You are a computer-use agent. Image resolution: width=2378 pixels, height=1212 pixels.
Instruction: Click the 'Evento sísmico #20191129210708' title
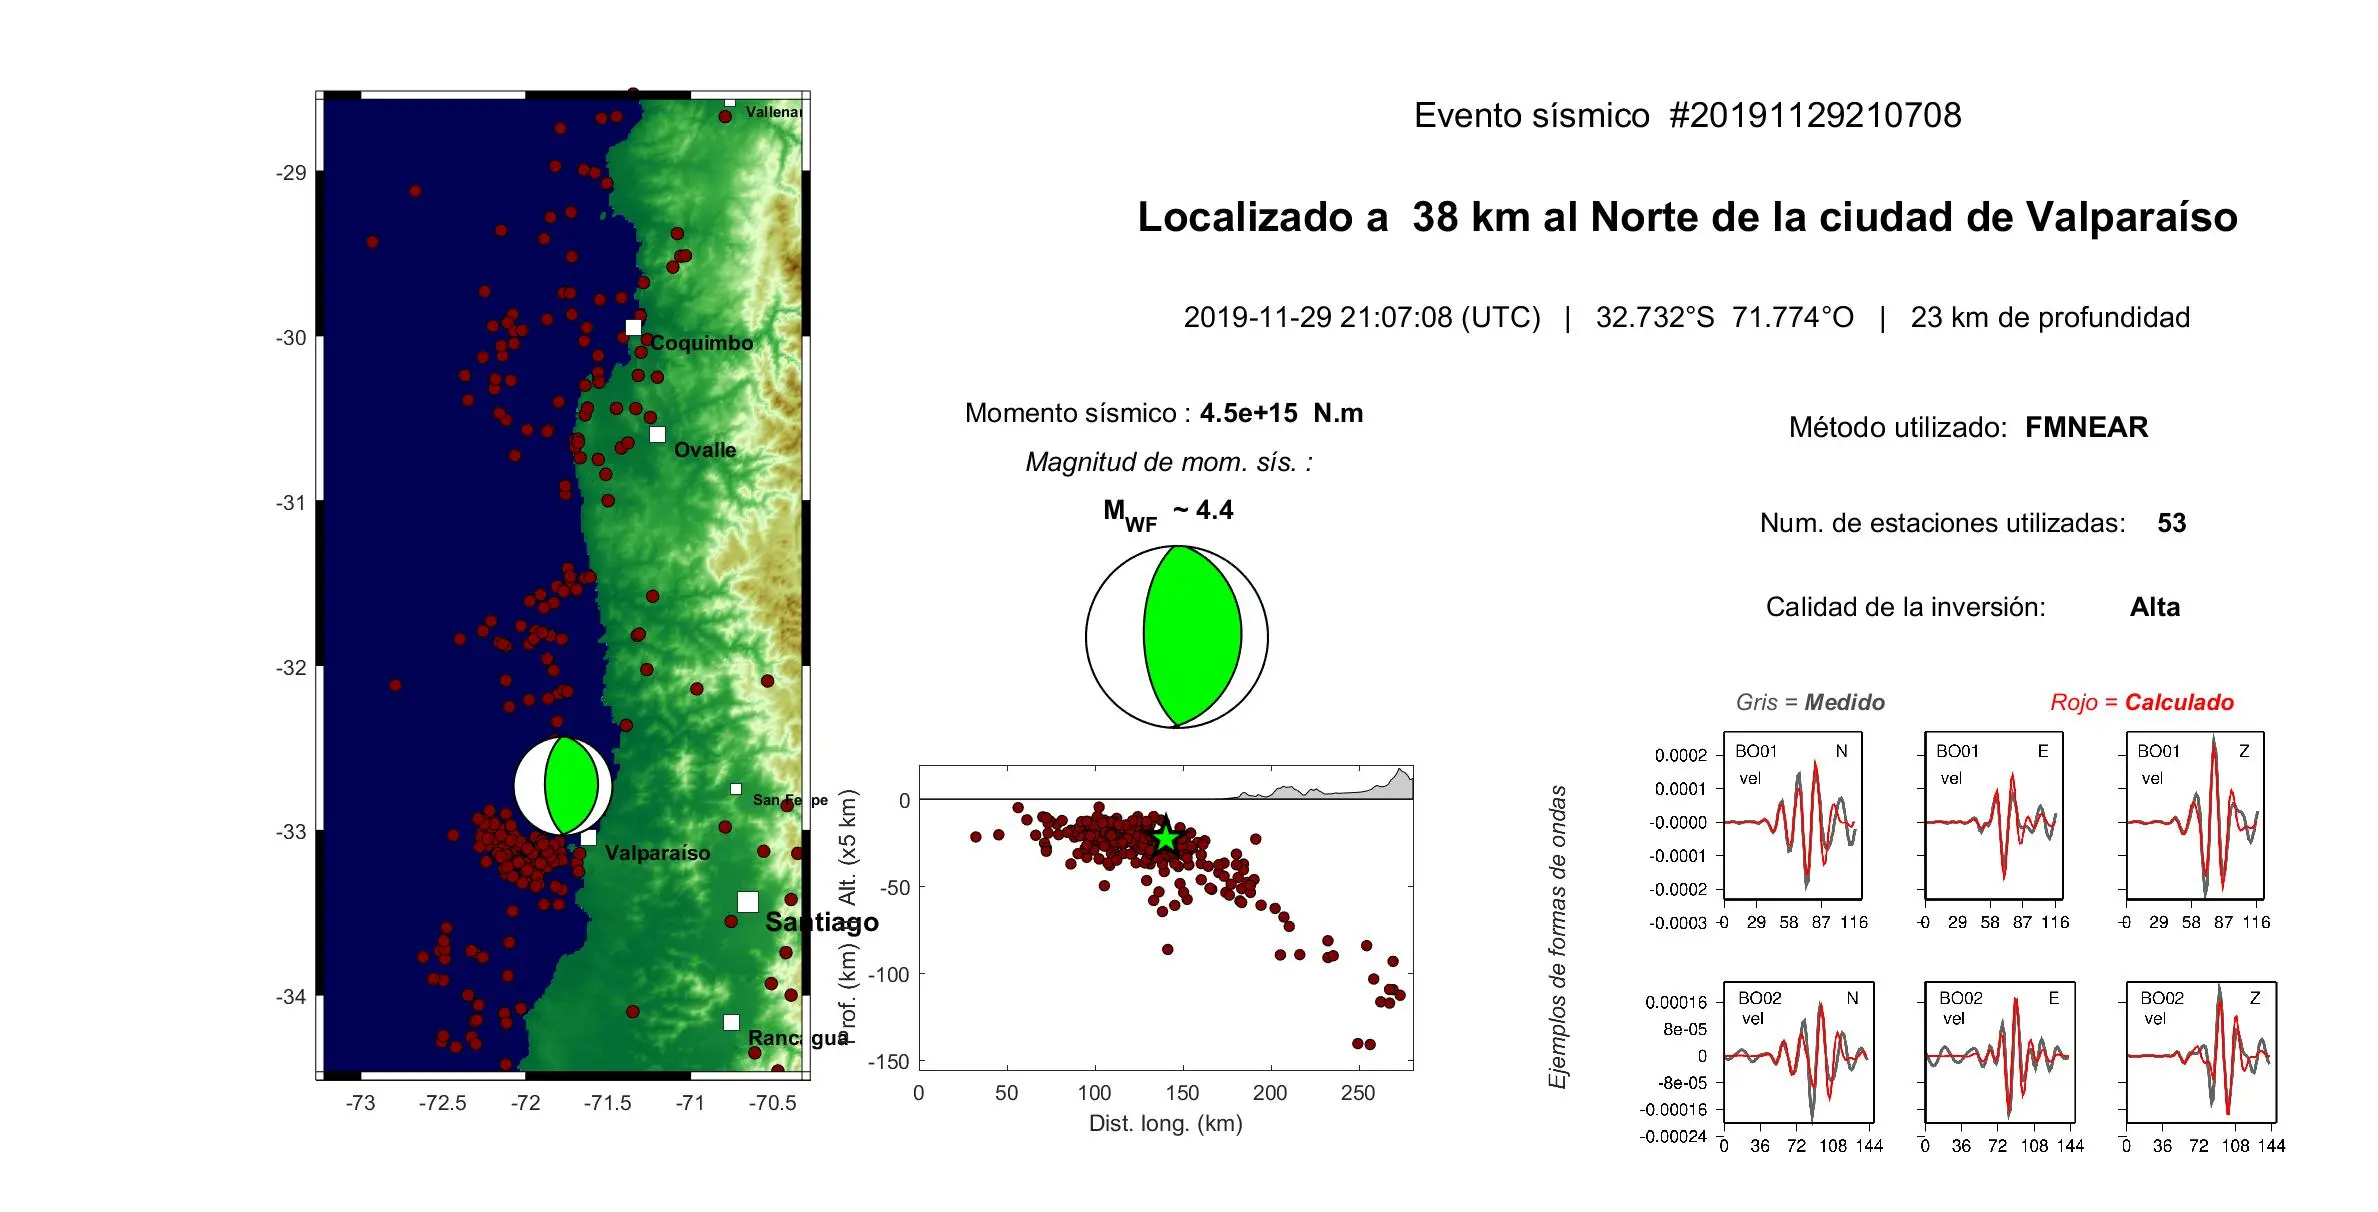pos(1687,116)
